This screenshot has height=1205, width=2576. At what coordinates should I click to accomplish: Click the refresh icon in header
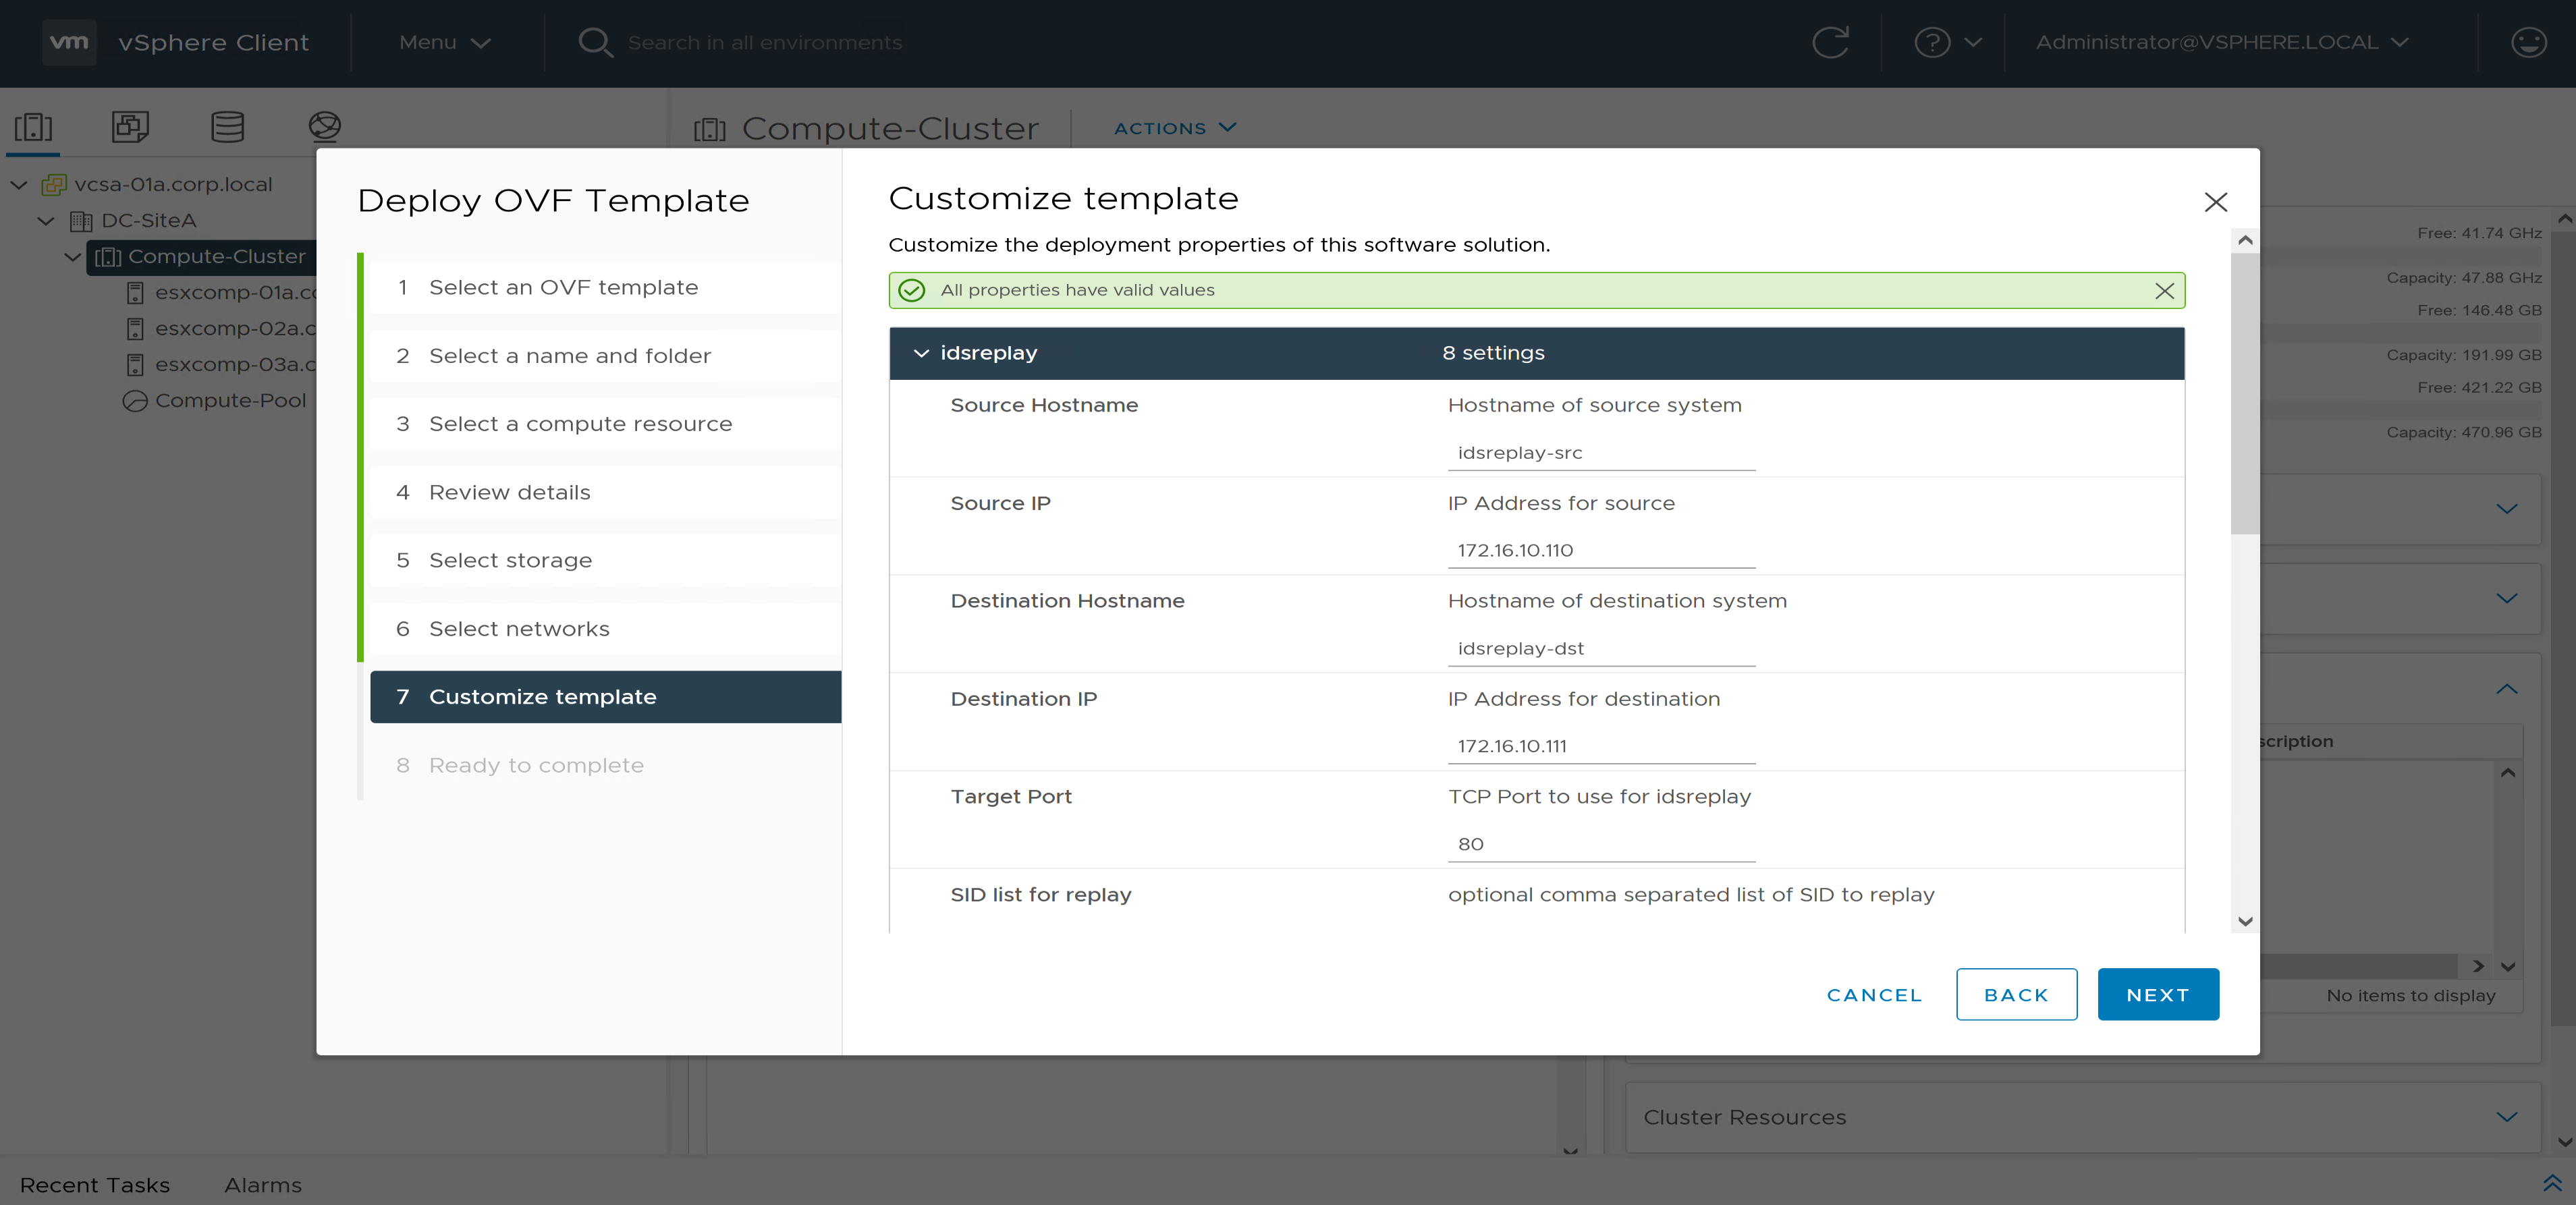[x=1830, y=42]
